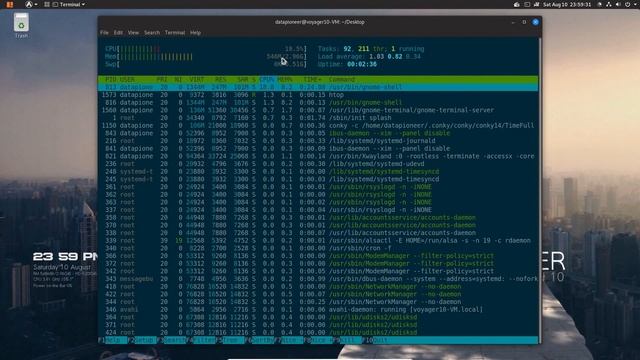Screen dimensions: 640x360
Task: Click the CPU usage meter bar
Action: [x=205, y=49]
